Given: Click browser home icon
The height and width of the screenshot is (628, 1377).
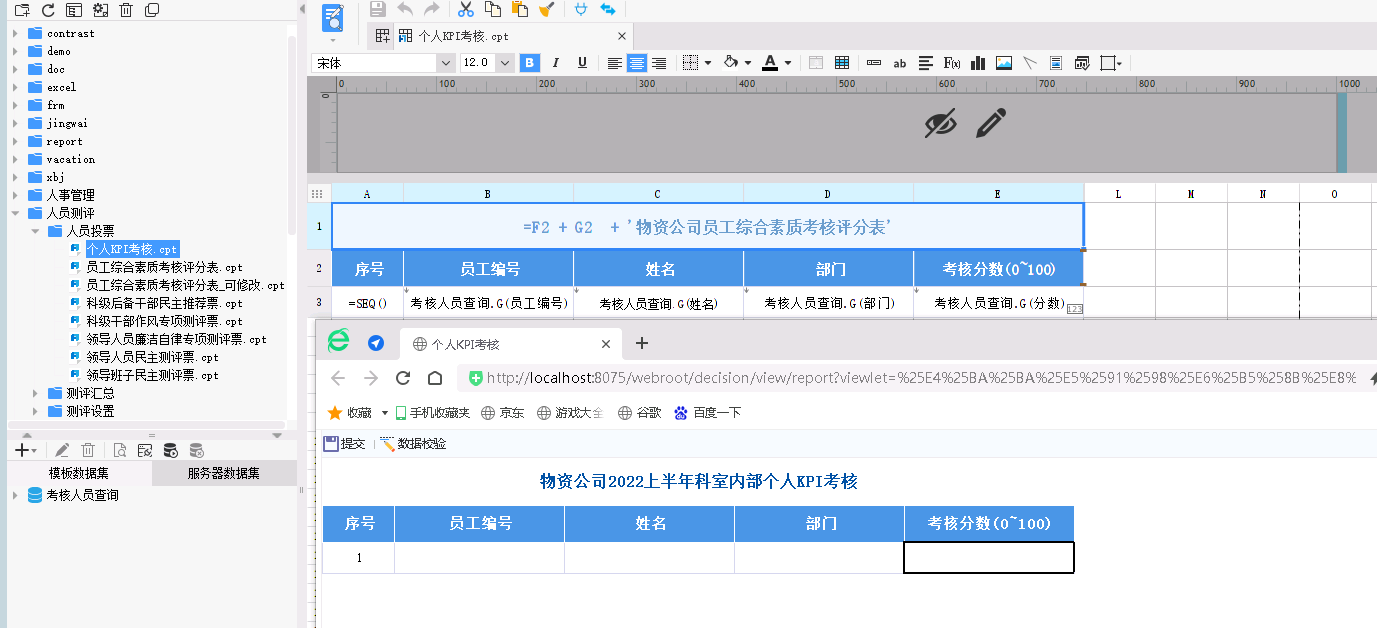Looking at the screenshot, I should [x=435, y=378].
